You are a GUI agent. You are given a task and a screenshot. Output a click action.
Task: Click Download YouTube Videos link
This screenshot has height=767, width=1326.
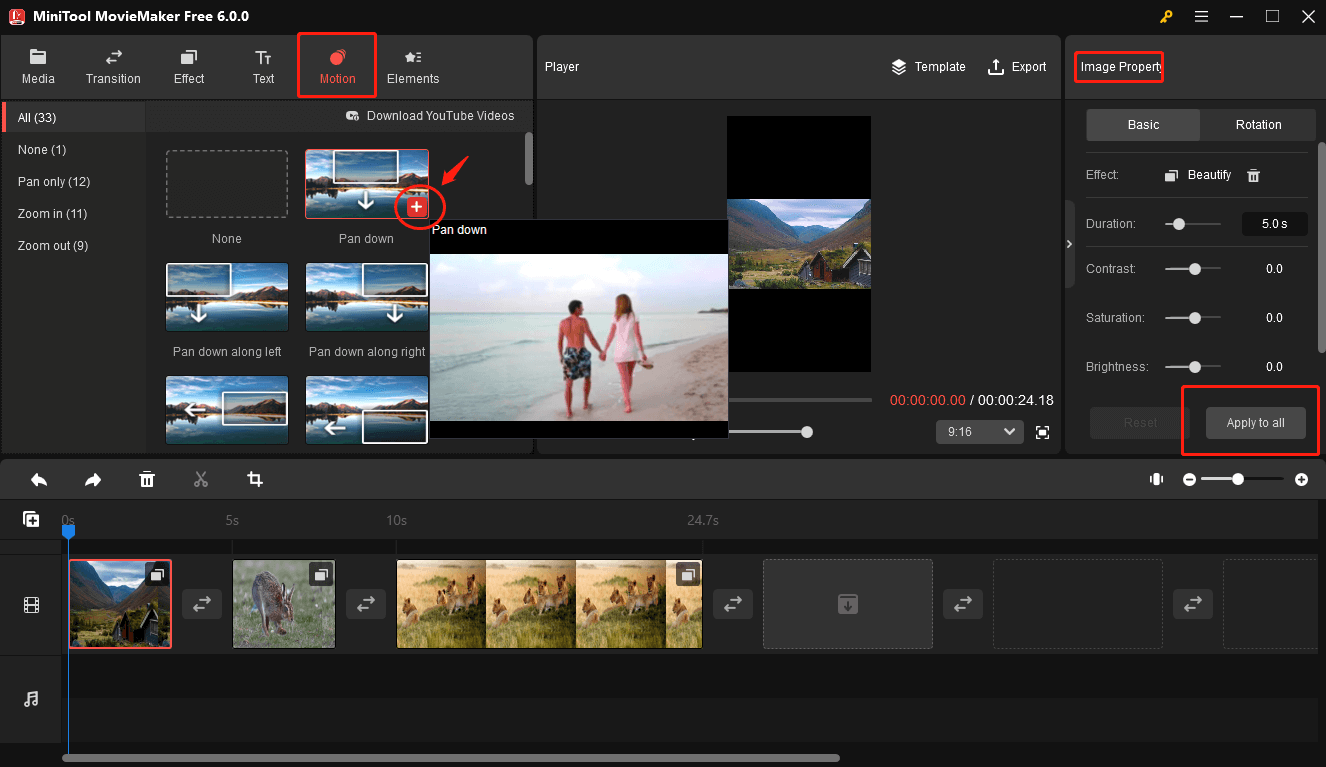coord(430,116)
